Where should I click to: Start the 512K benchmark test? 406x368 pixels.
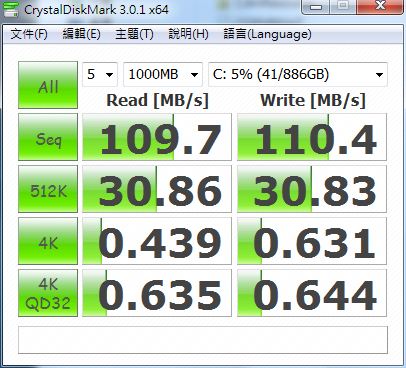pyautogui.click(x=48, y=189)
